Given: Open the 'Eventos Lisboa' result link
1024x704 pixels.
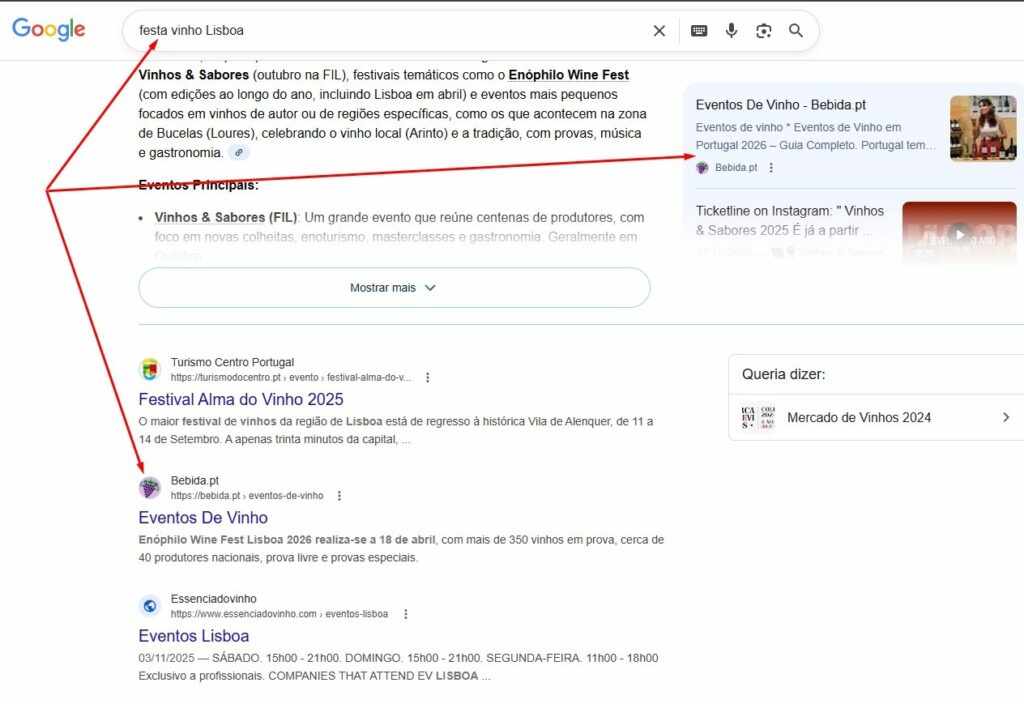Looking at the screenshot, I should coord(193,636).
